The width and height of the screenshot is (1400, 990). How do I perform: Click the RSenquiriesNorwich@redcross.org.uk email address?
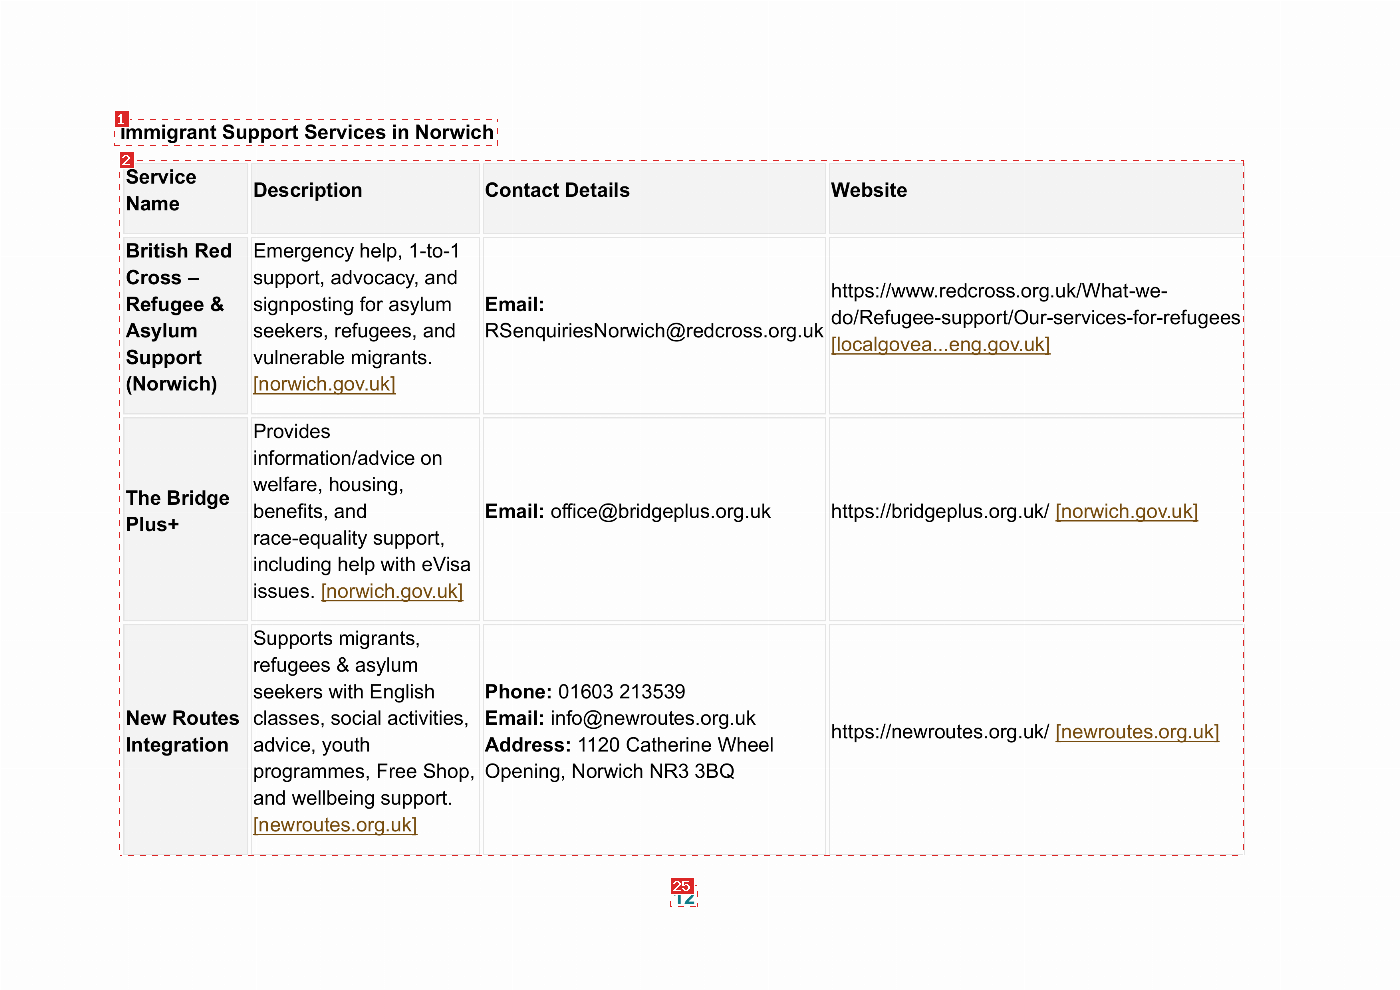654,331
